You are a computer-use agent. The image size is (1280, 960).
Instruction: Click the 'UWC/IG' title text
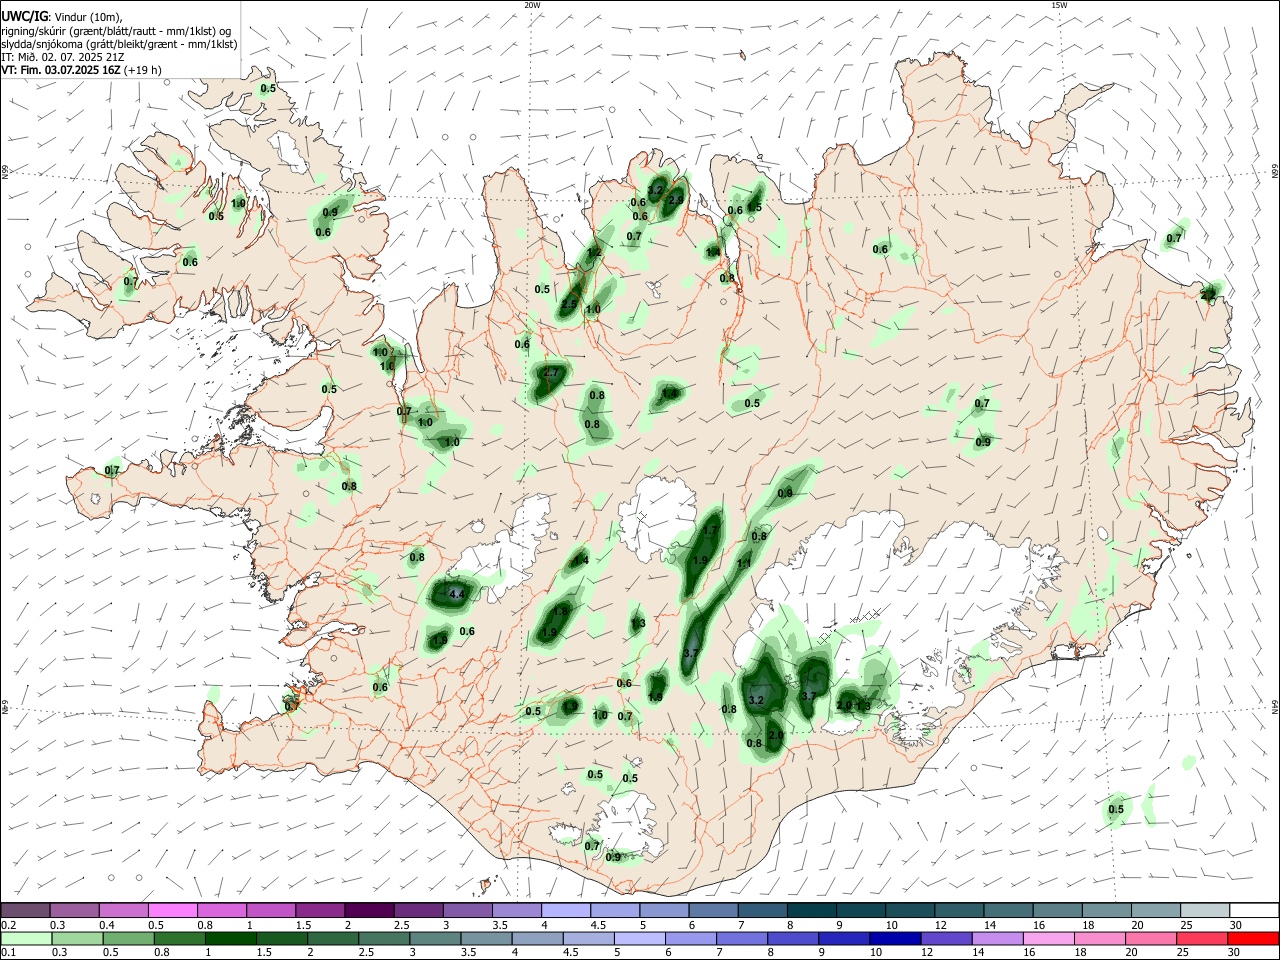click(23, 17)
